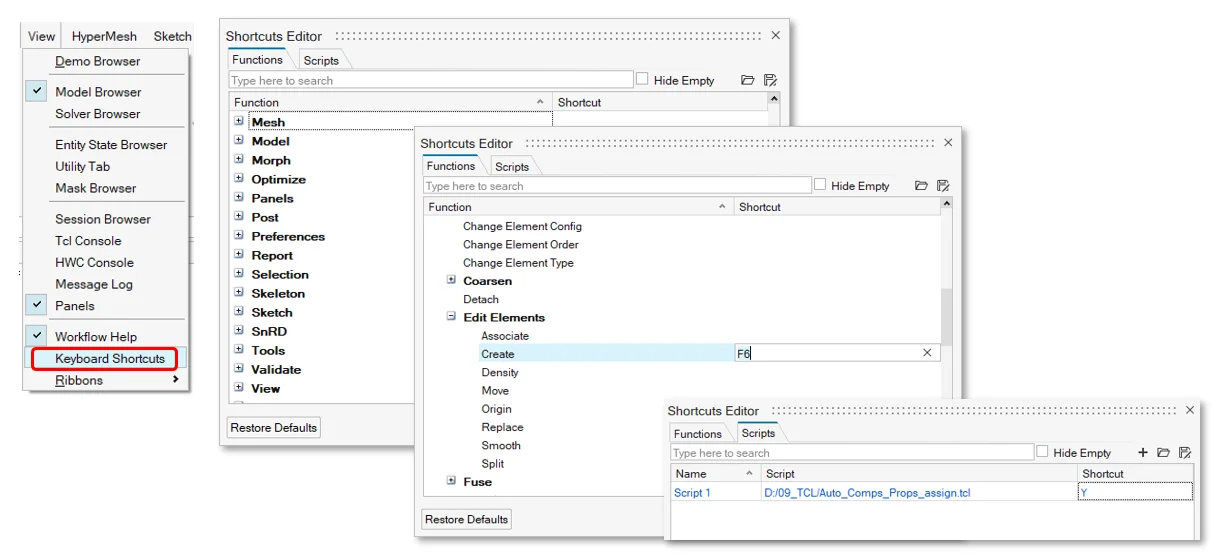The width and height of the screenshot is (1220, 559).
Task: Tick Hide Empty in the back Shortcuts Editor
Action: (643, 80)
